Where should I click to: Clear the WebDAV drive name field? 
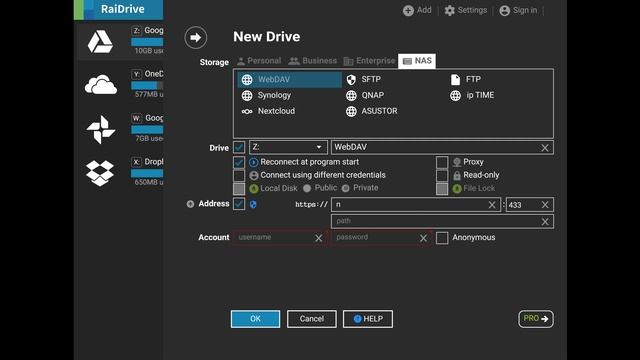coord(545,148)
